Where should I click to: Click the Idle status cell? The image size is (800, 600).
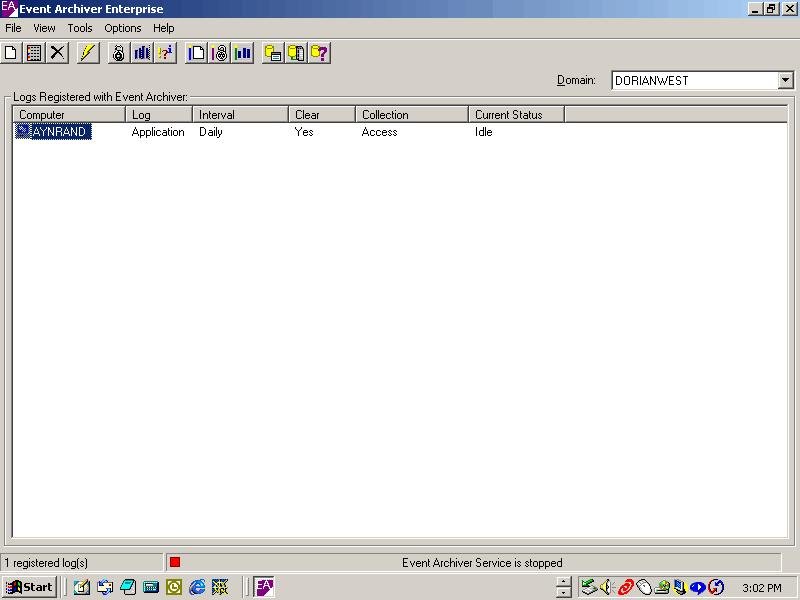[484, 132]
